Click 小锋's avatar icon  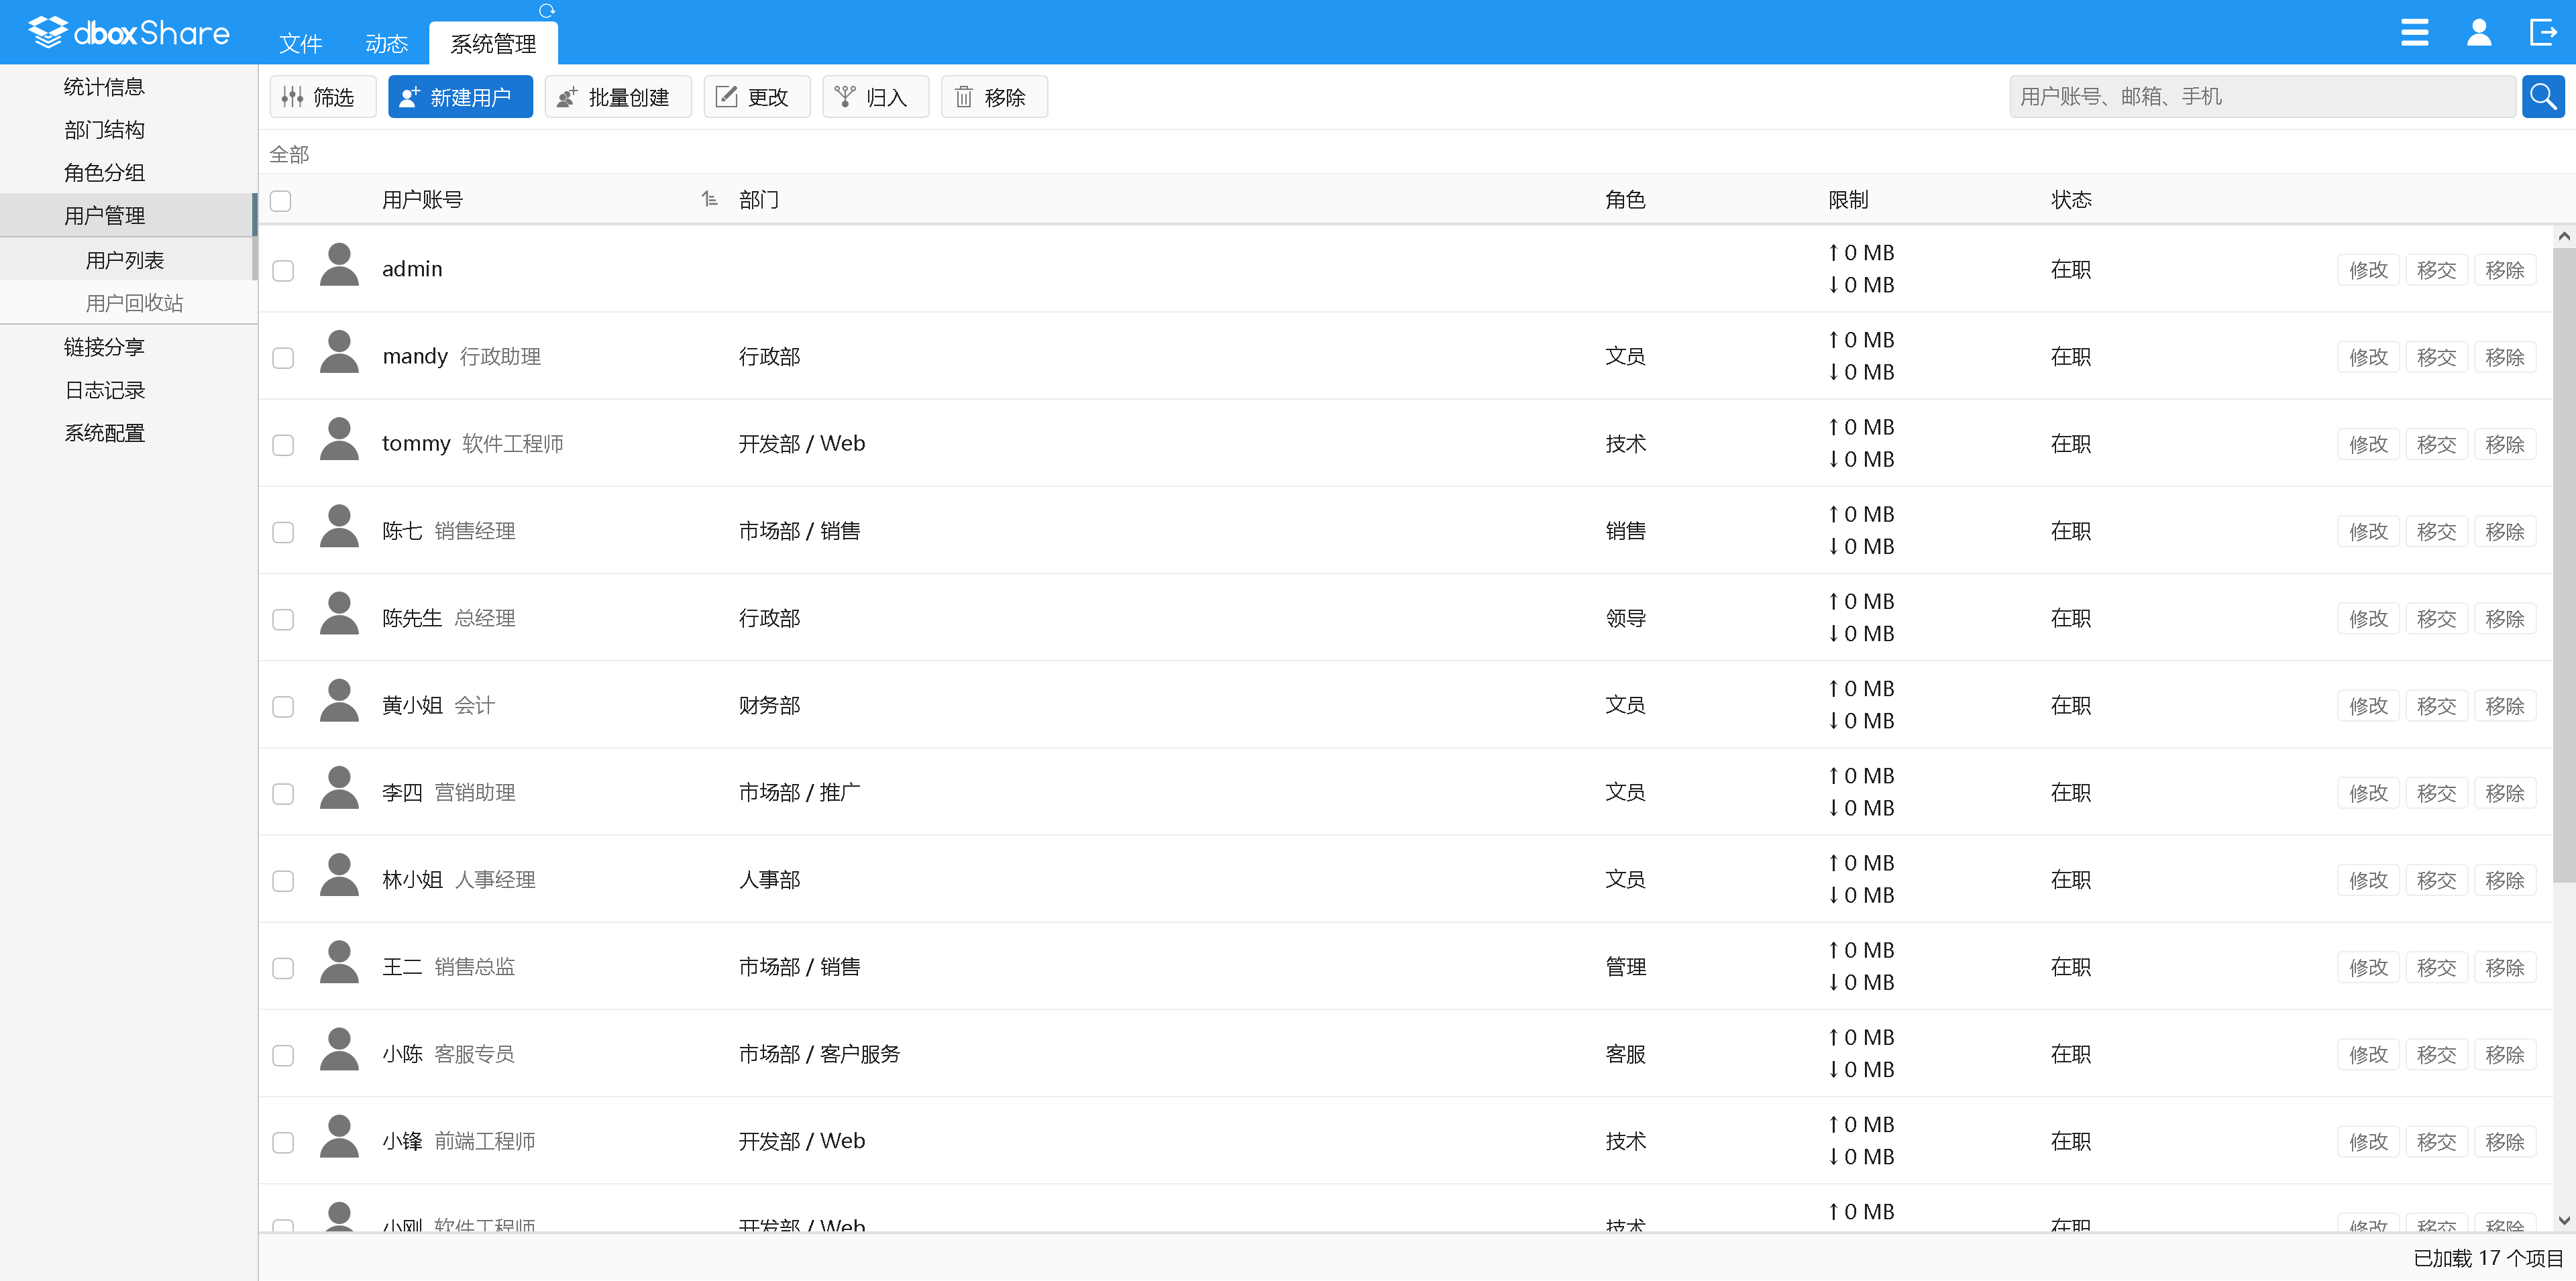pyautogui.click(x=339, y=1137)
